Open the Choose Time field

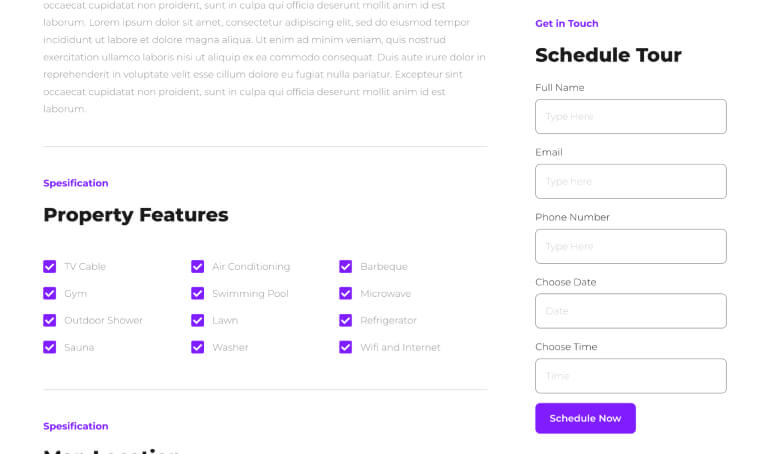coord(630,376)
